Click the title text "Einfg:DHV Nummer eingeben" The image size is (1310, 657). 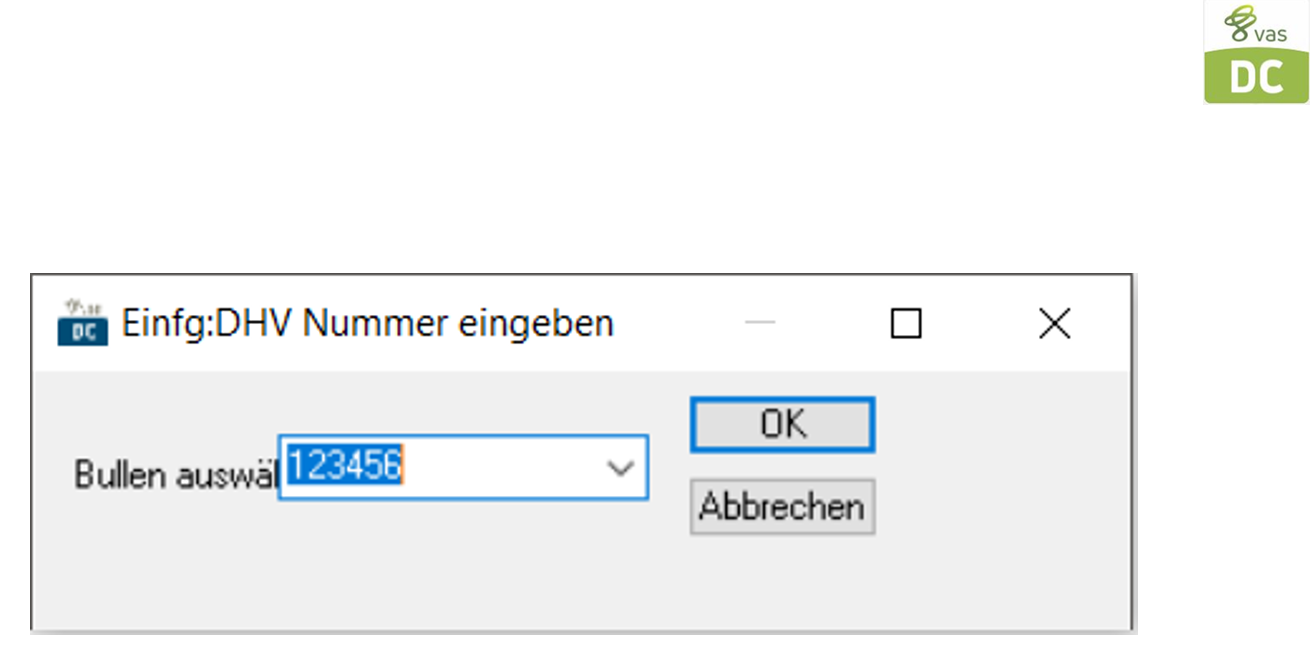pyautogui.click(x=367, y=323)
